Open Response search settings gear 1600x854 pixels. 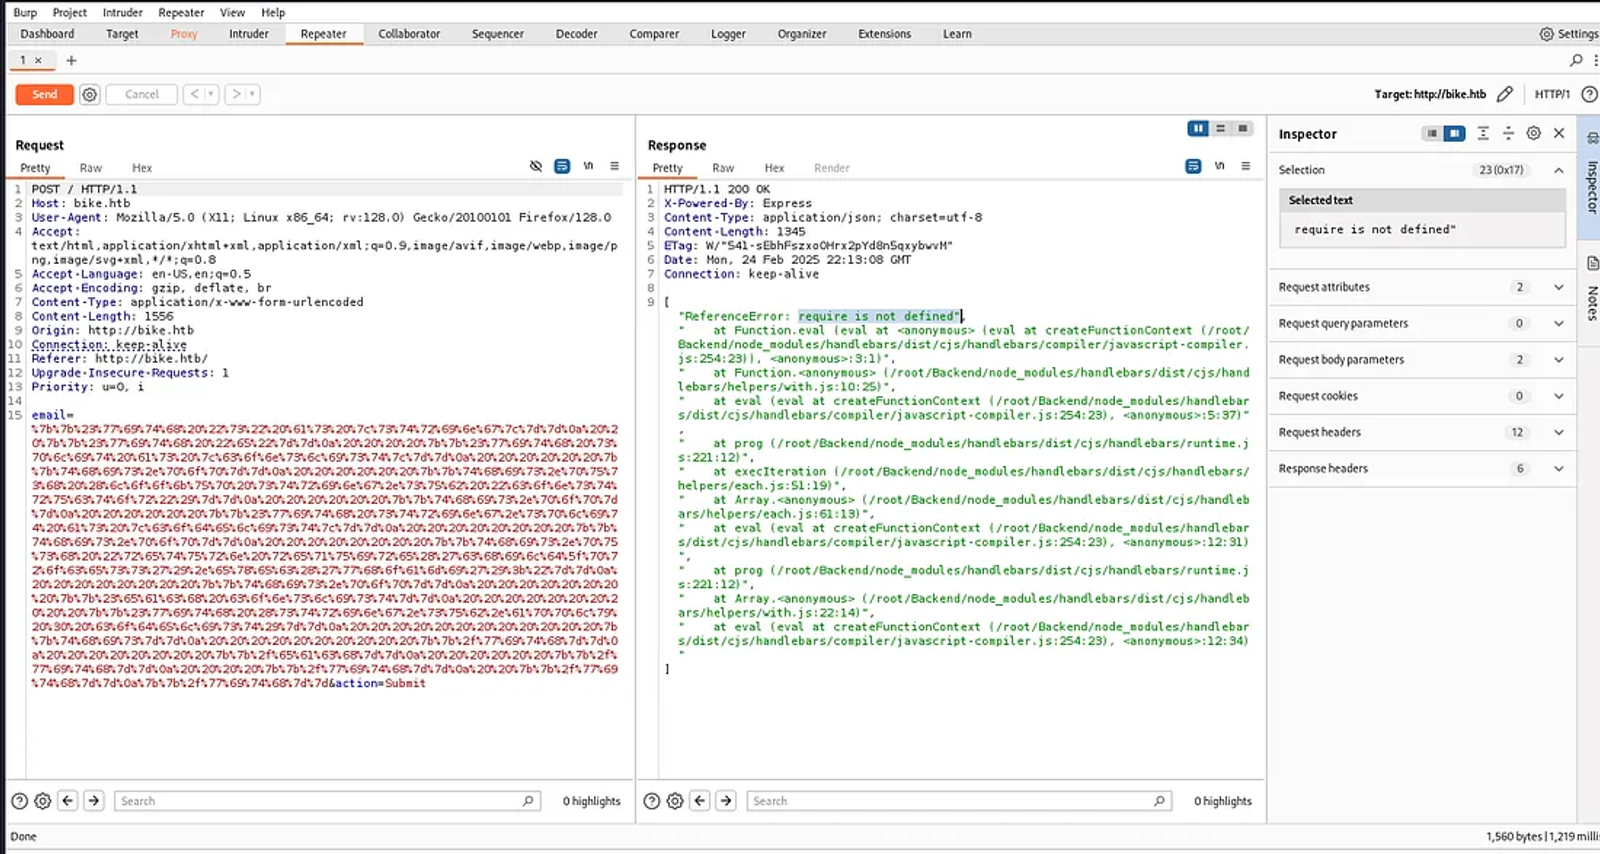675,801
